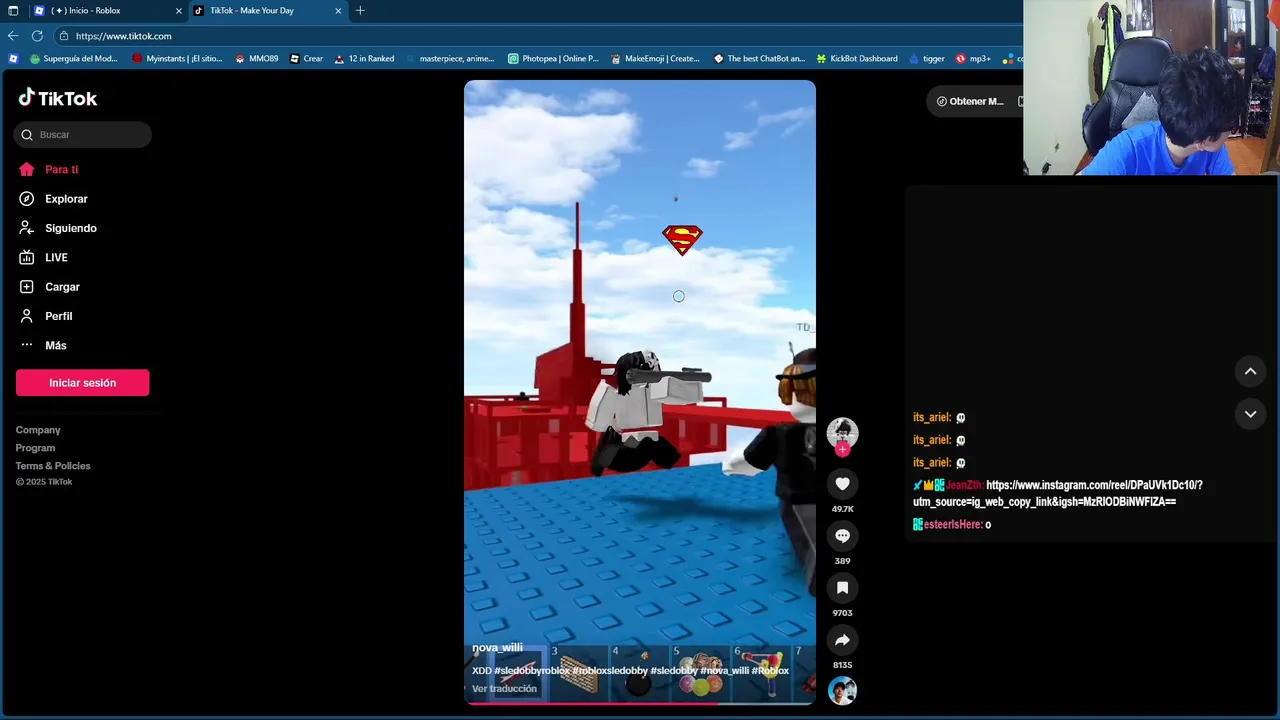Open the Terms & Policies link
Viewport: 1280px width, 720px height.
(x=53, y=466)
